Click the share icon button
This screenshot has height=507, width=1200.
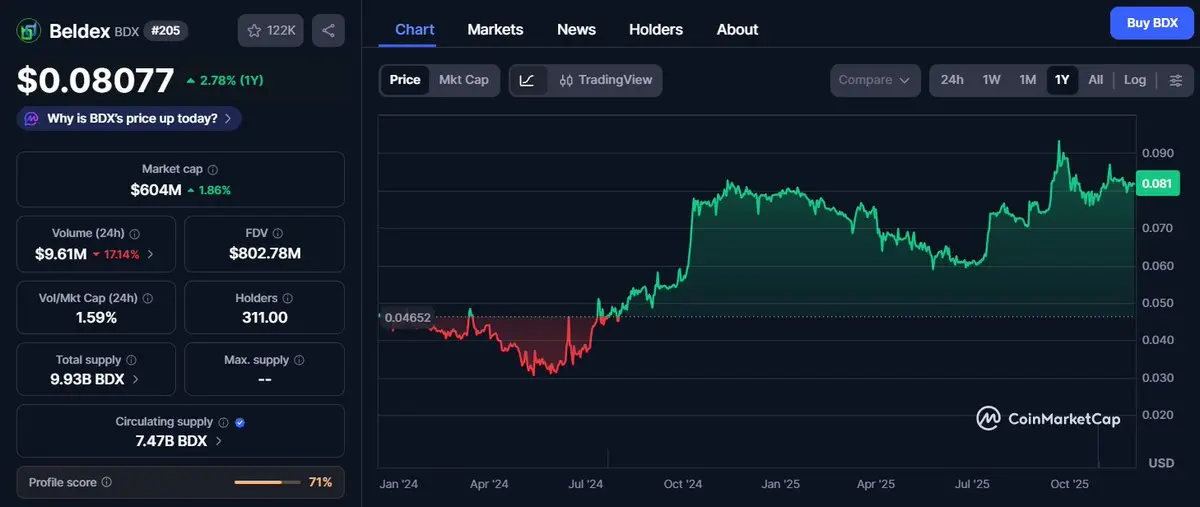[x=328, y=31]
